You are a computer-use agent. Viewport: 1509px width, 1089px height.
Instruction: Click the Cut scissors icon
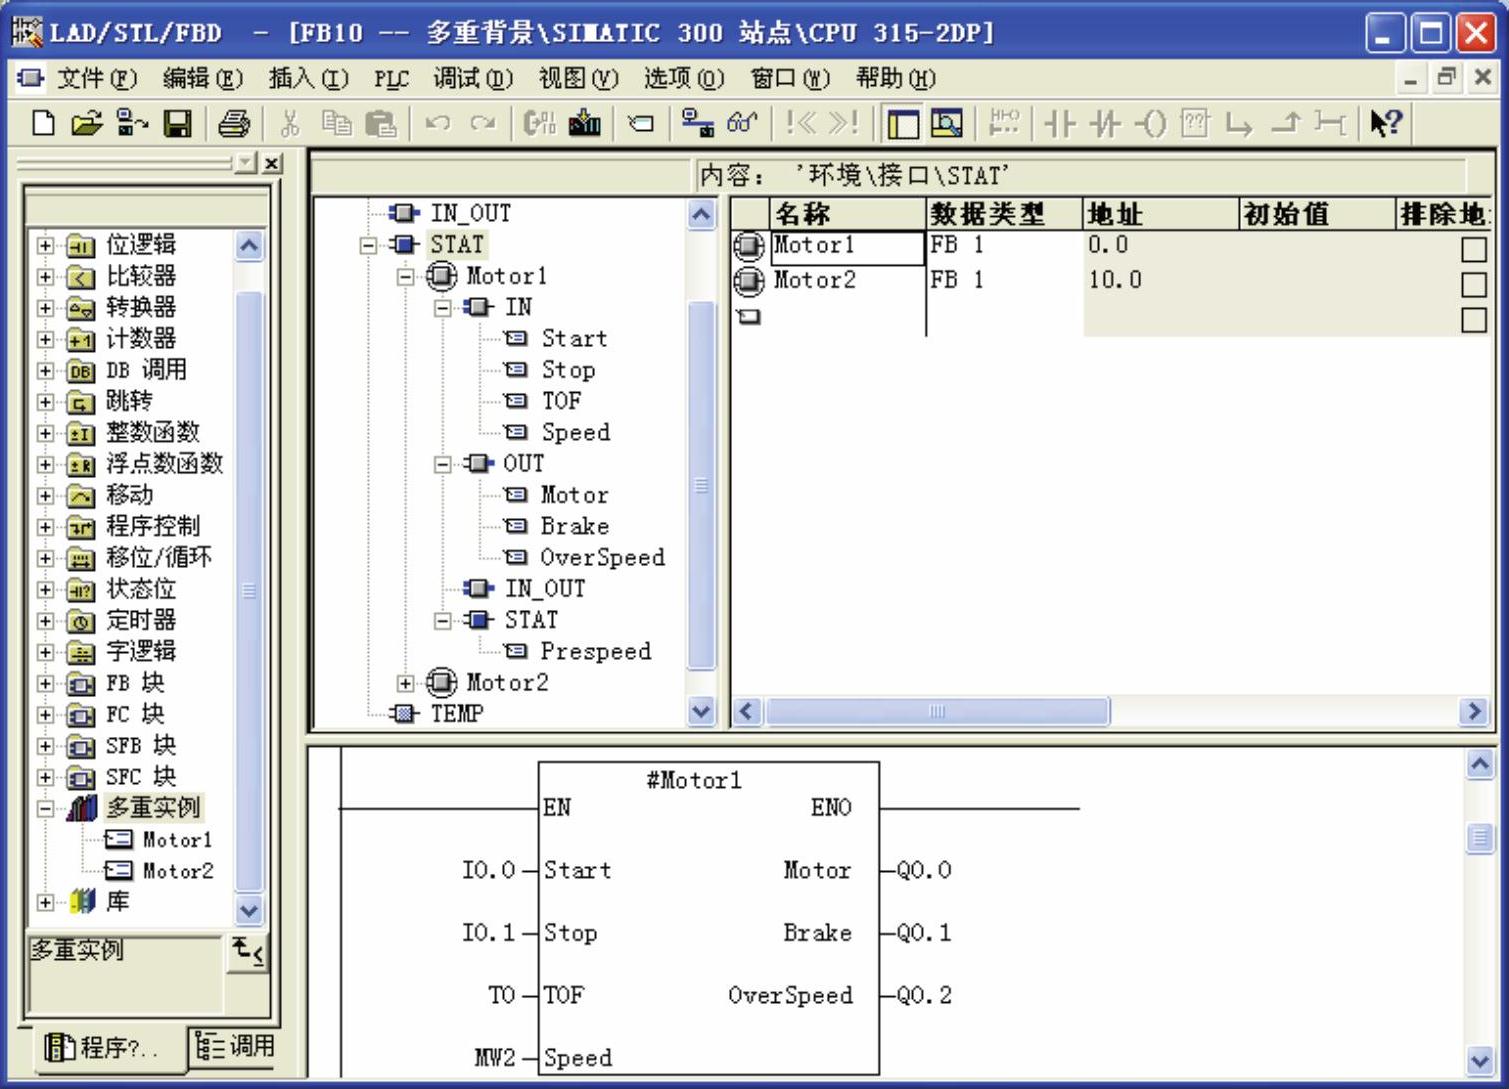pyautogui.click(x=290, y=123)
